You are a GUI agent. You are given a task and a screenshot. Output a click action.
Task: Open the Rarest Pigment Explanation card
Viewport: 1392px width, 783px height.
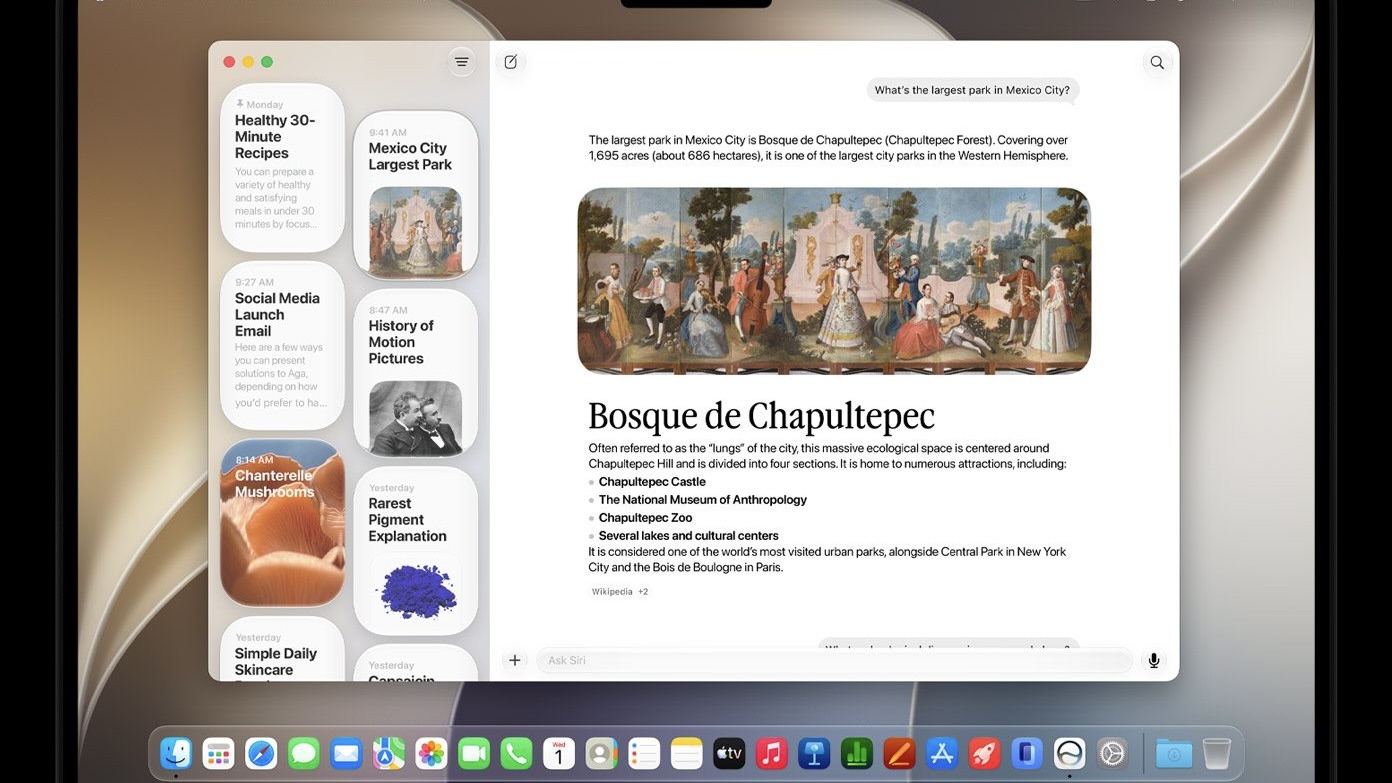pos(416,551)
